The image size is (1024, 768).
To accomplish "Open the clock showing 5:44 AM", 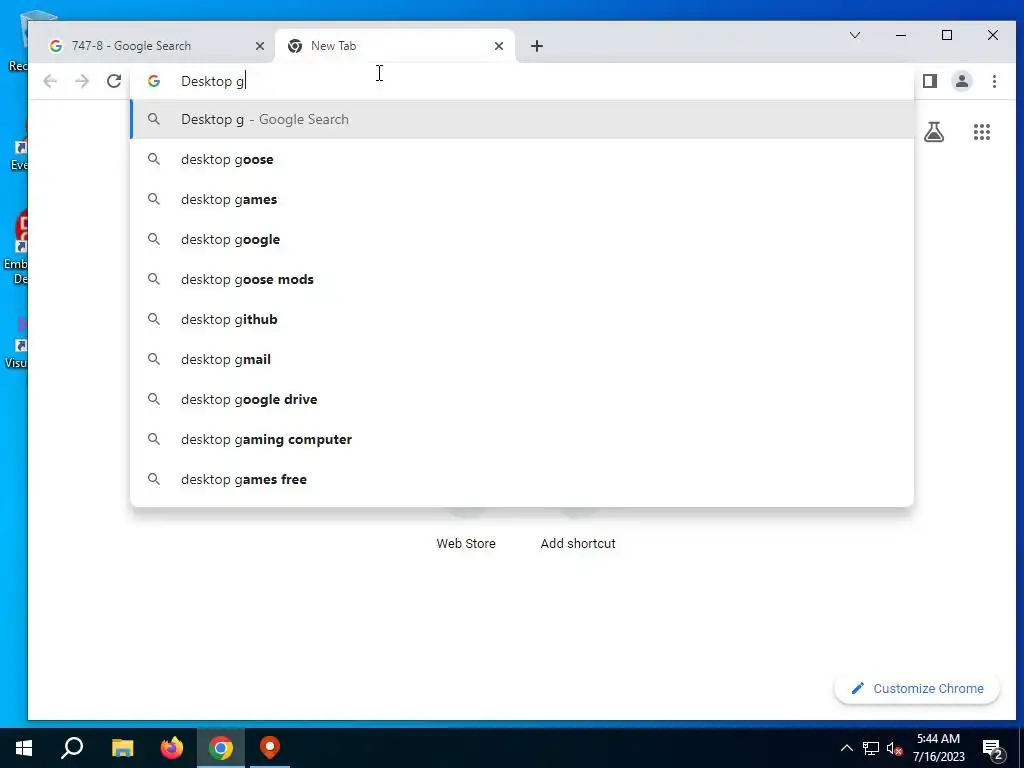I will point(938,748).
